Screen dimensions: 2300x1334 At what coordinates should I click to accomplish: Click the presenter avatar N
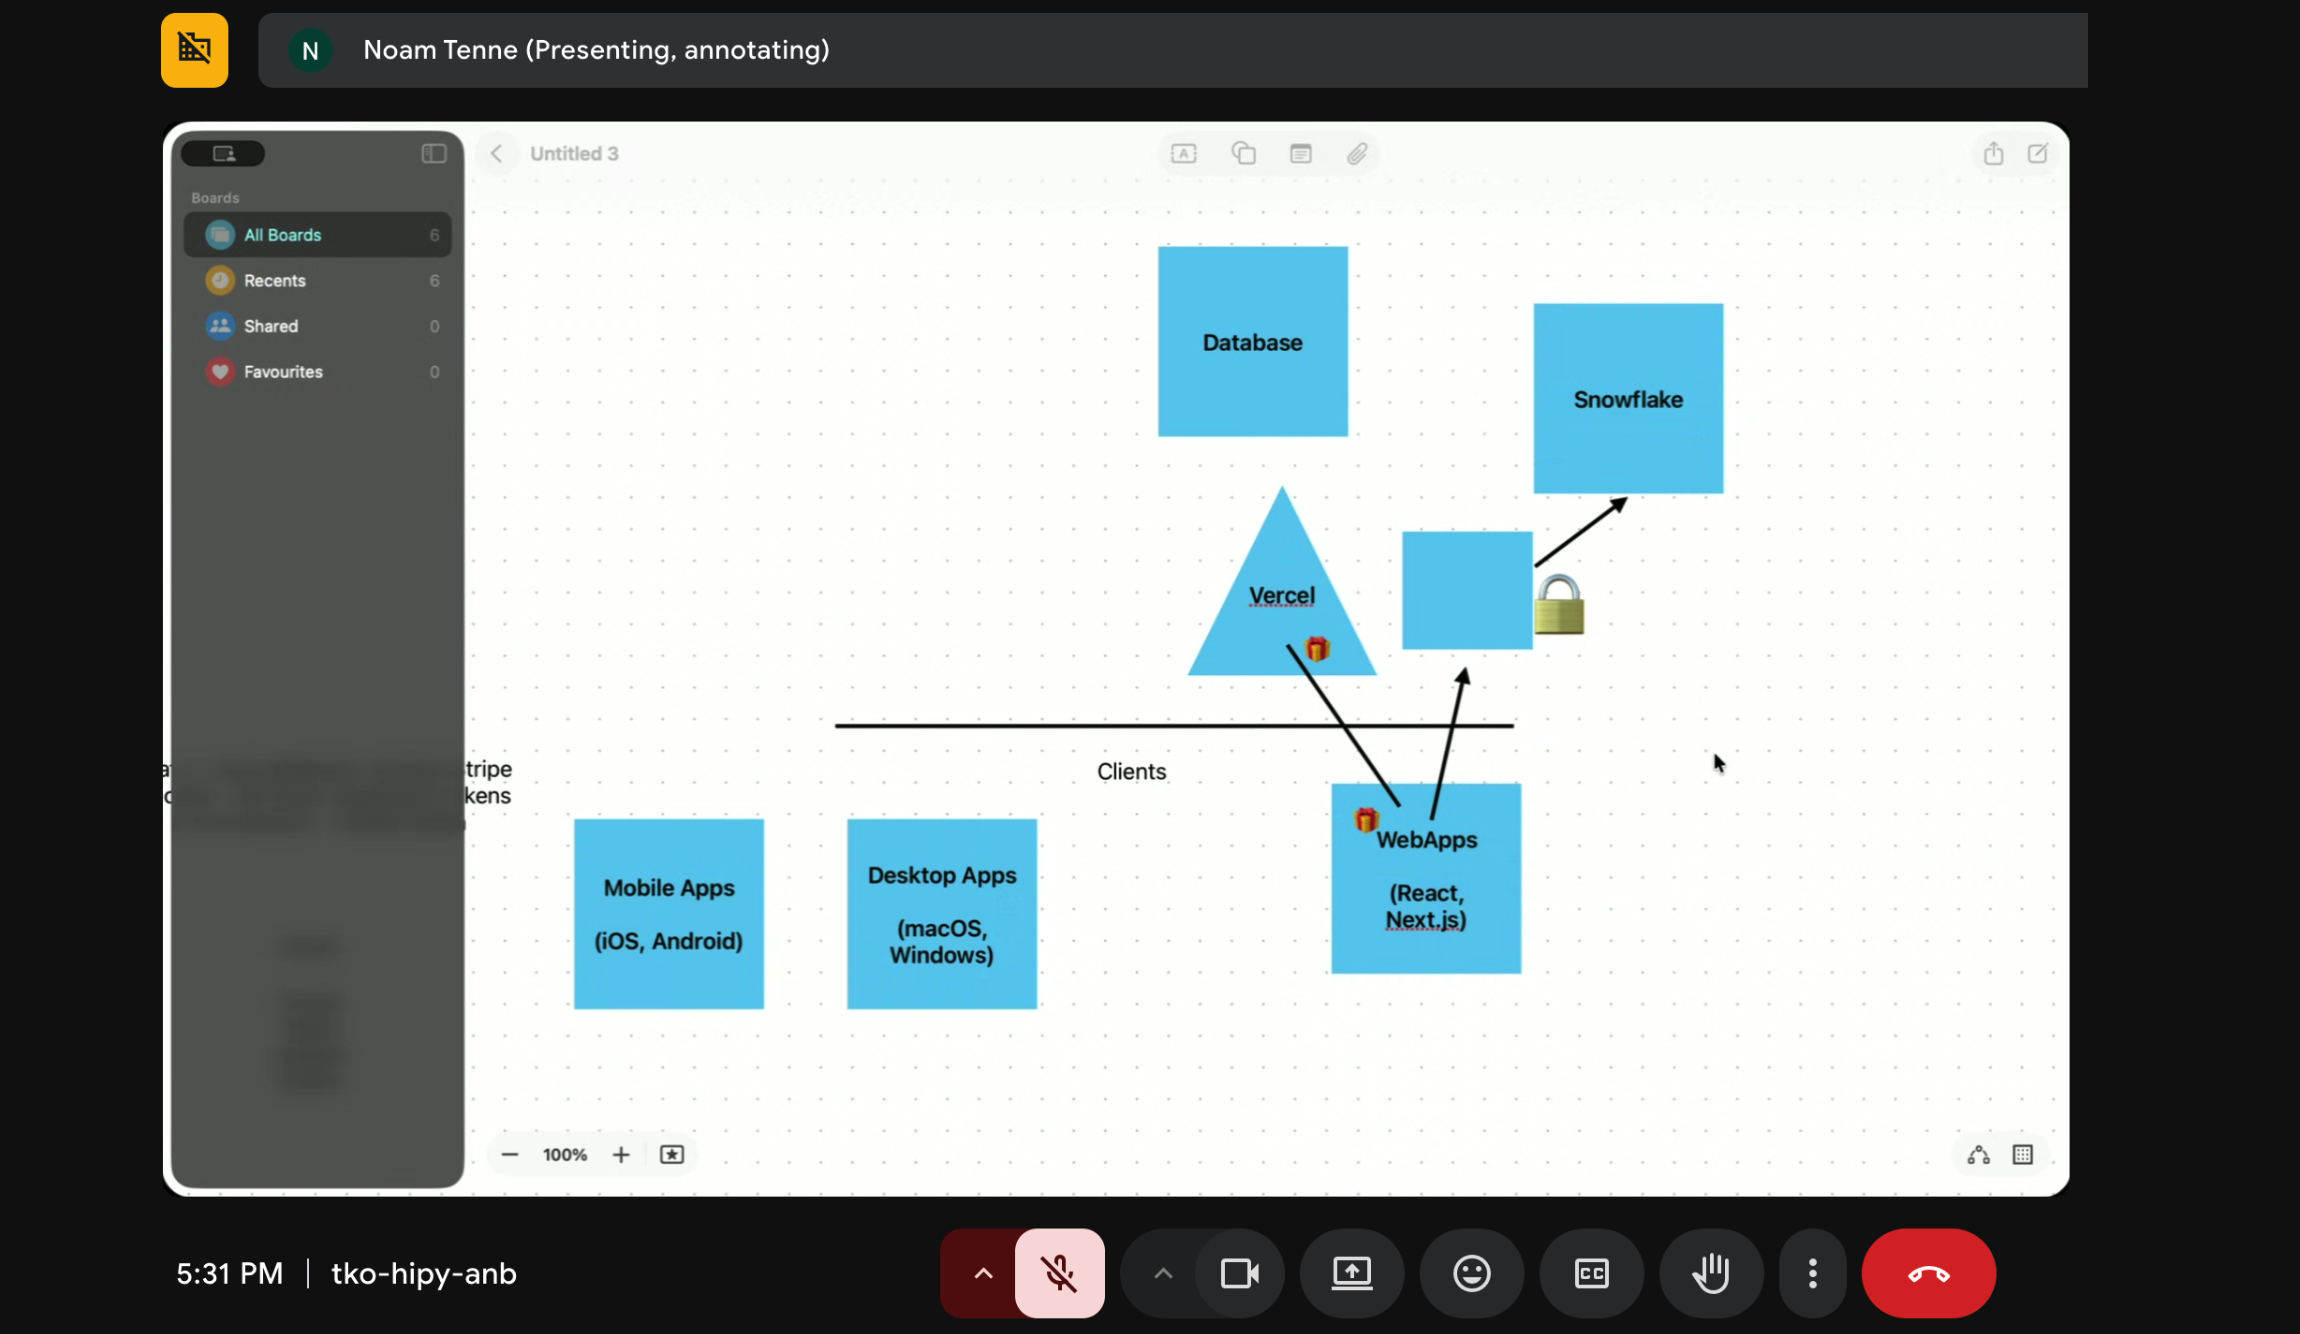pyautogui.click(x=310, y=50)
